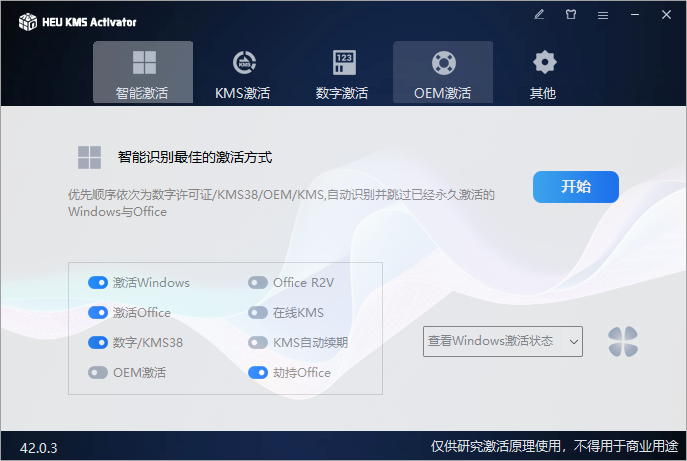This screenshot has height=461, width=687.
Task: Expand the 查看Windows激活状态 dropdown
Action: pos(502,341)
